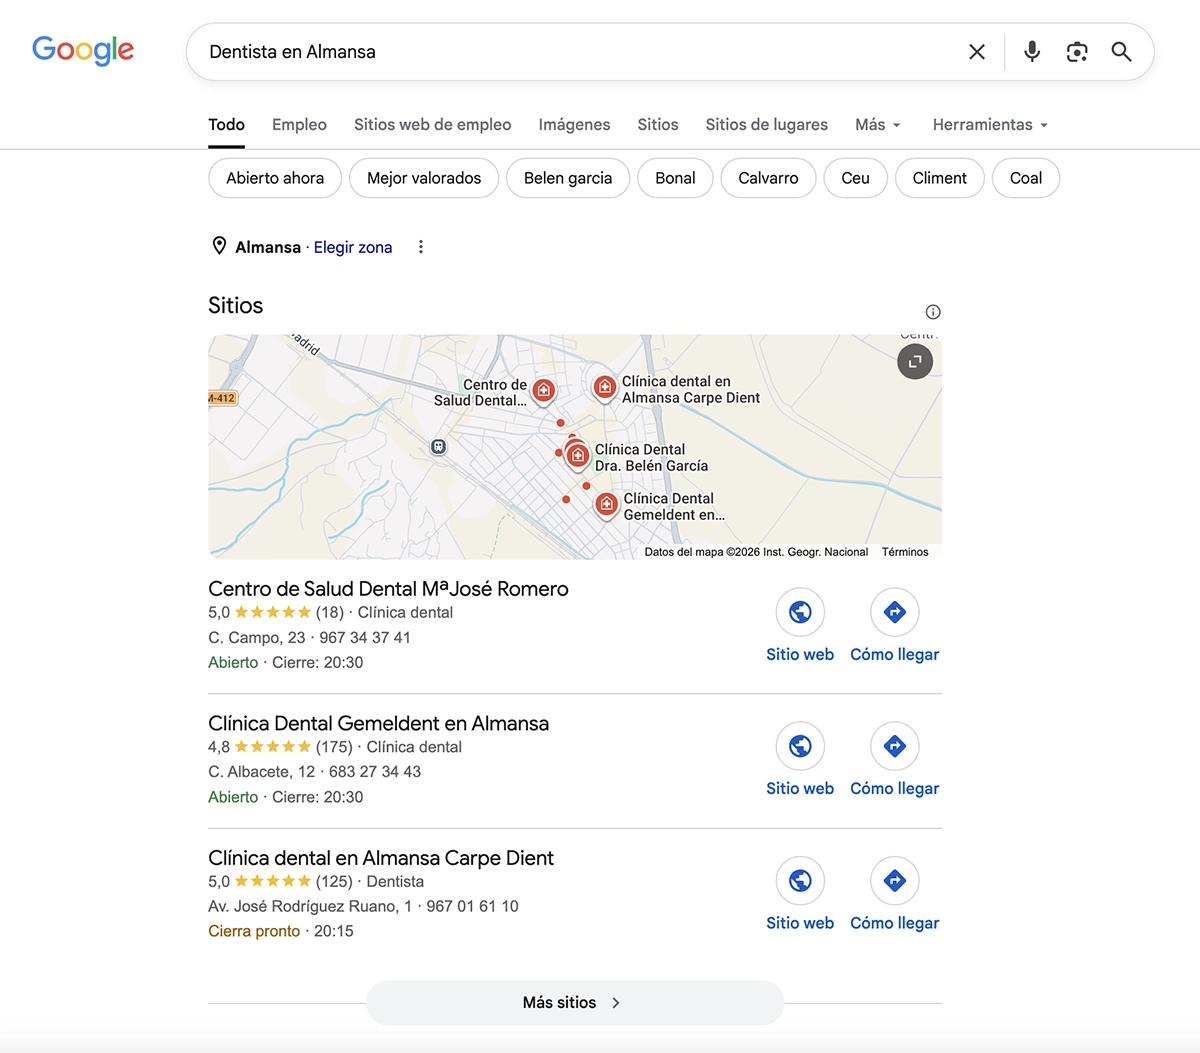Open search by image camera icon
The height and width of the screenshot is (1053, 1200).
click(x=1077, y=52)
